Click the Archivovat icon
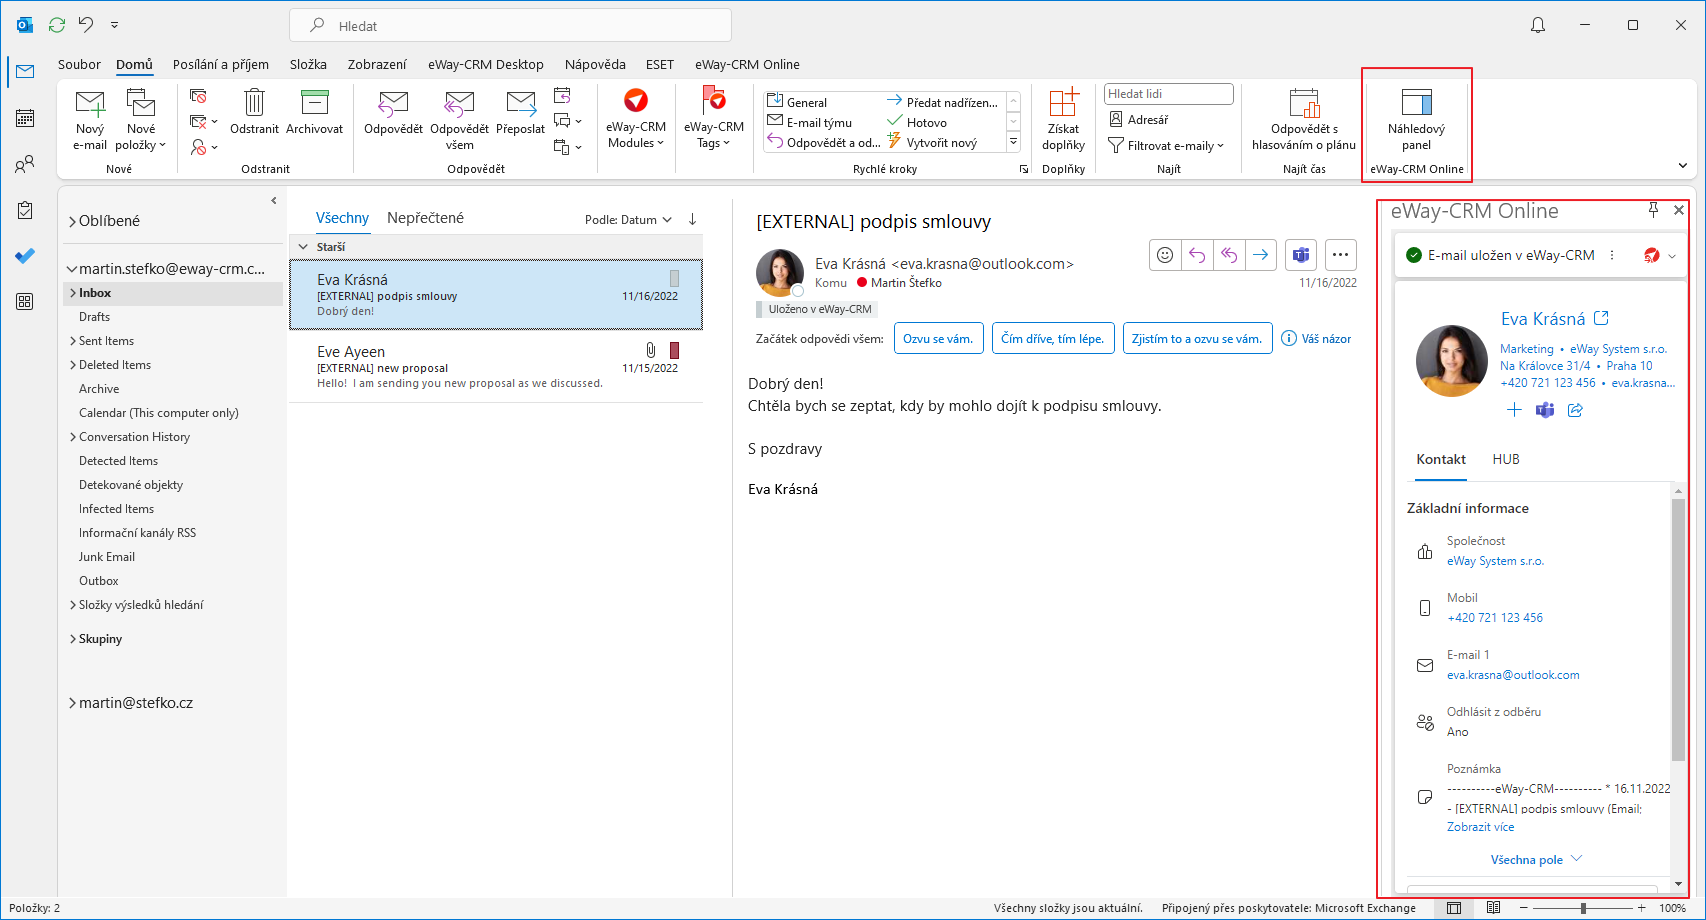Screen dimensions: 1706x920 coord(314,102)
